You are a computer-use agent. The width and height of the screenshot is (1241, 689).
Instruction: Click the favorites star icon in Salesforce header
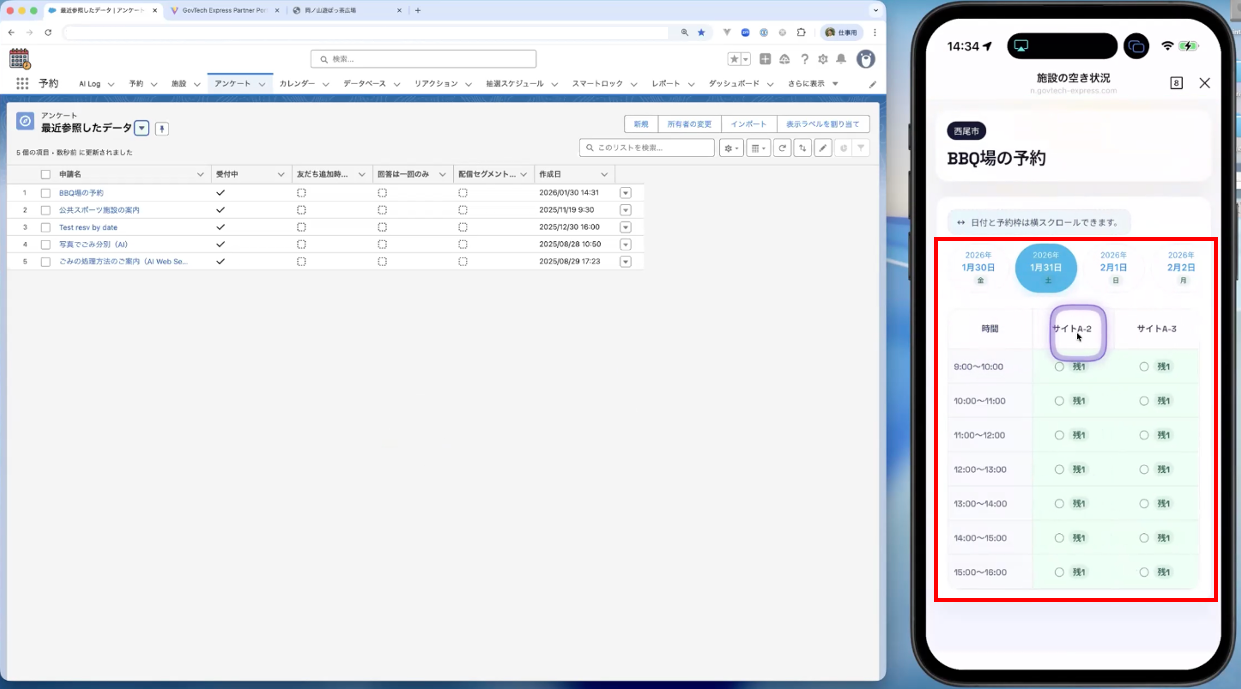coord(735,59)
